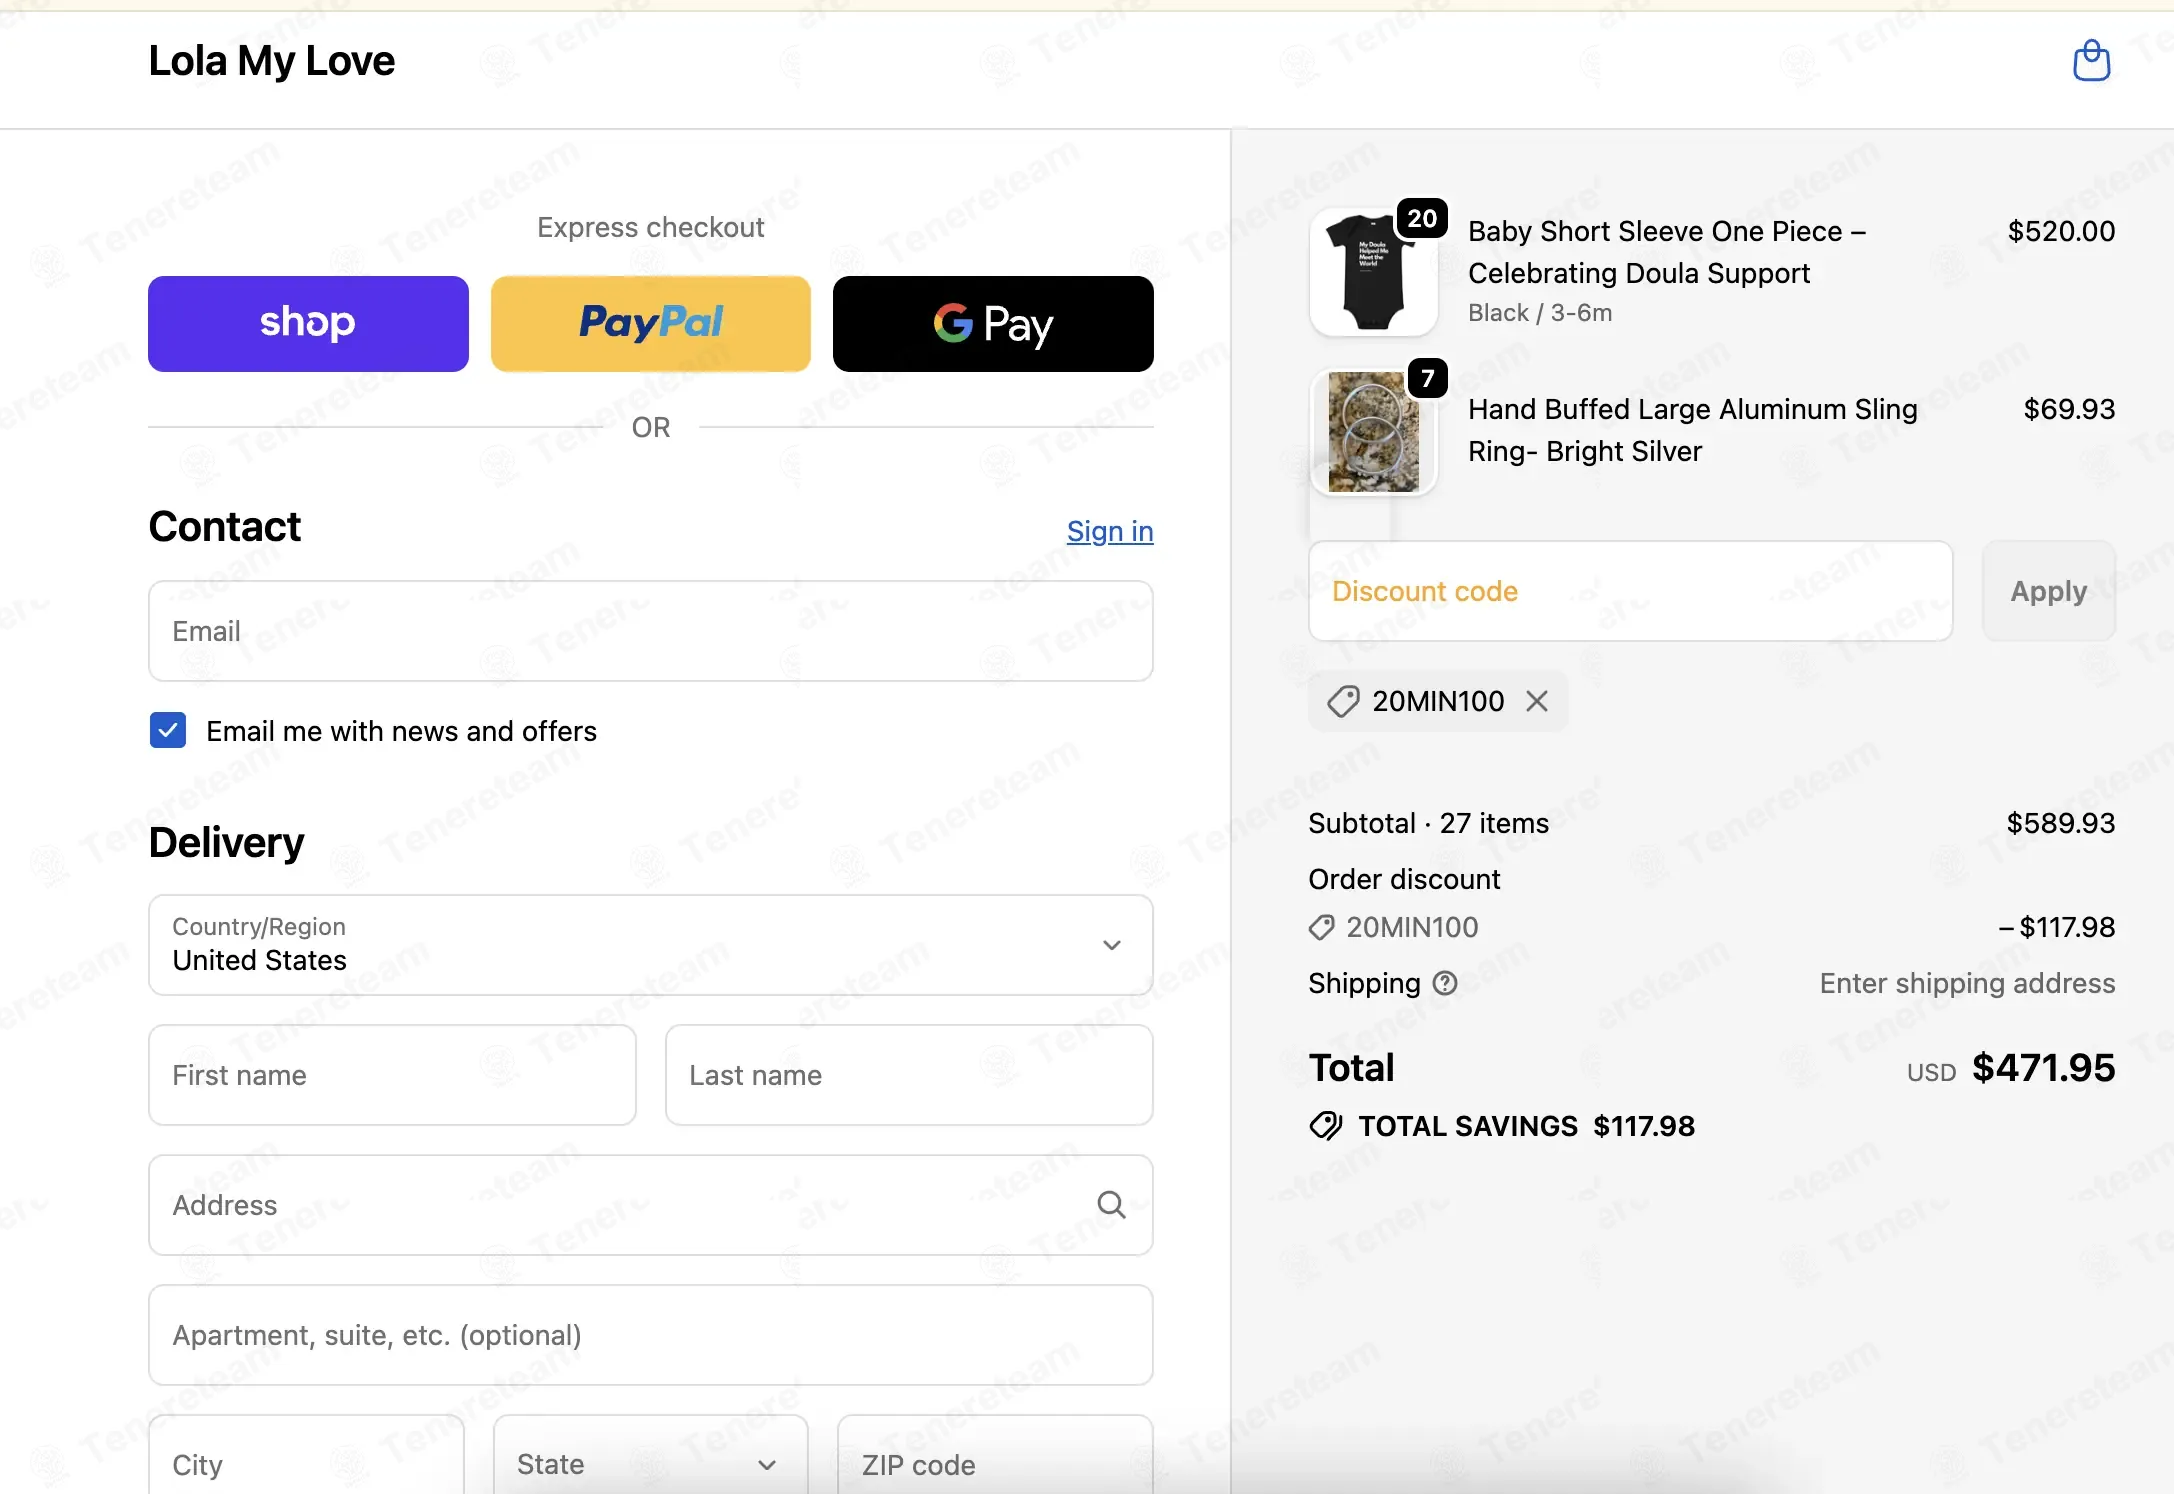
Task: Focus the Discount code field
Action: 1630,591
